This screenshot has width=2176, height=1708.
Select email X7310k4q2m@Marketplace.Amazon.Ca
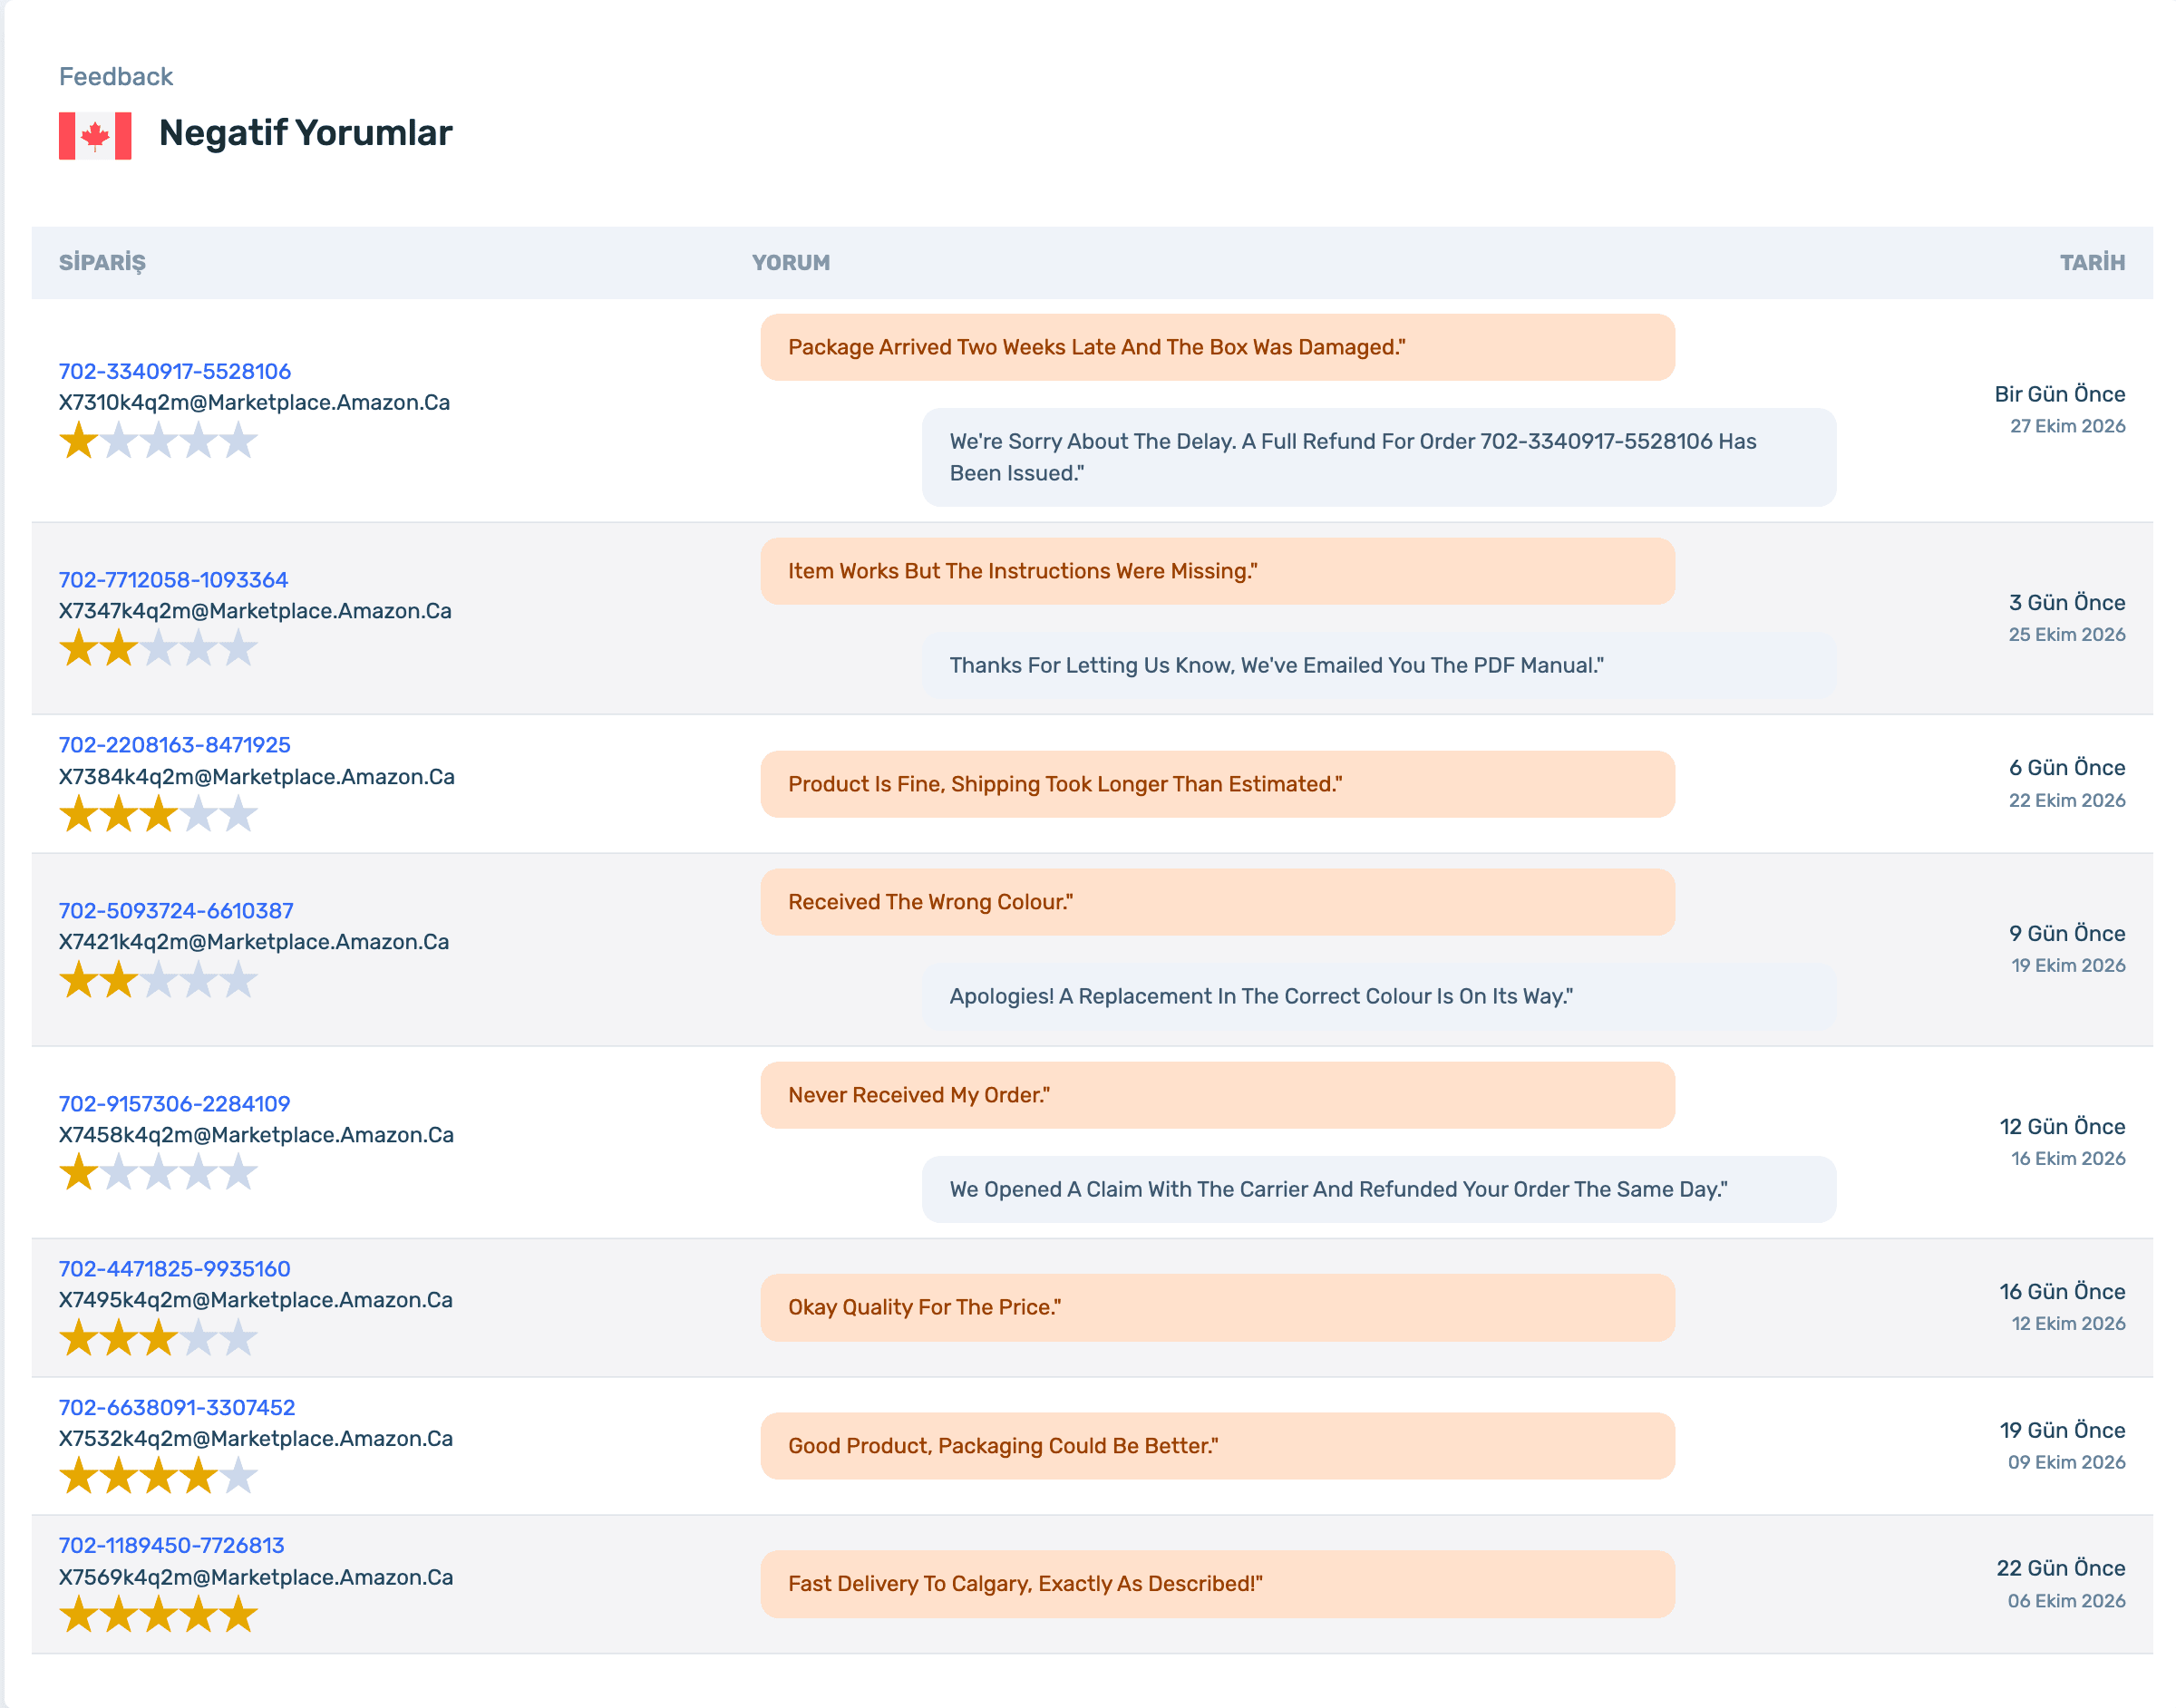click(254, 403)
